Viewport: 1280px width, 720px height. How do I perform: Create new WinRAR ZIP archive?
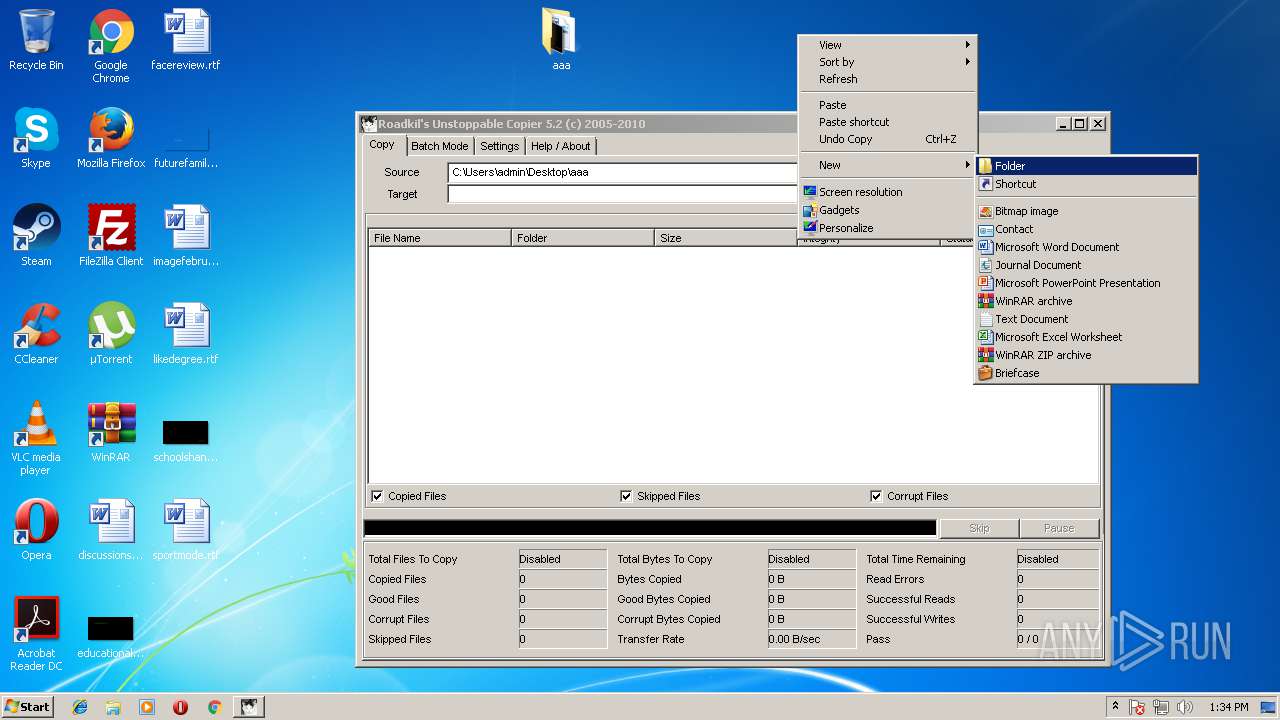point(1086,355)
